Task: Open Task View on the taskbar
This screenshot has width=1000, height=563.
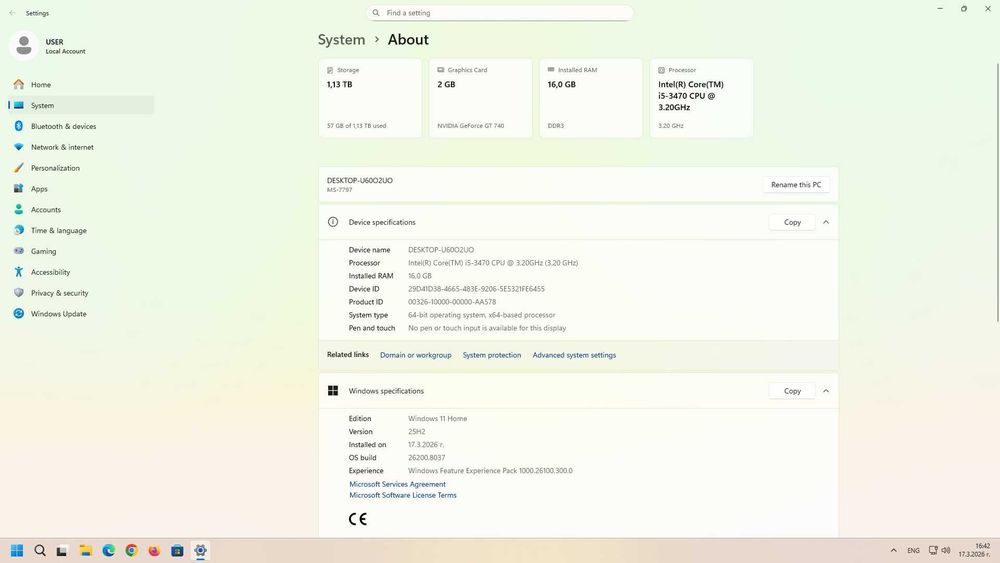Action: [x=62, y=550]
